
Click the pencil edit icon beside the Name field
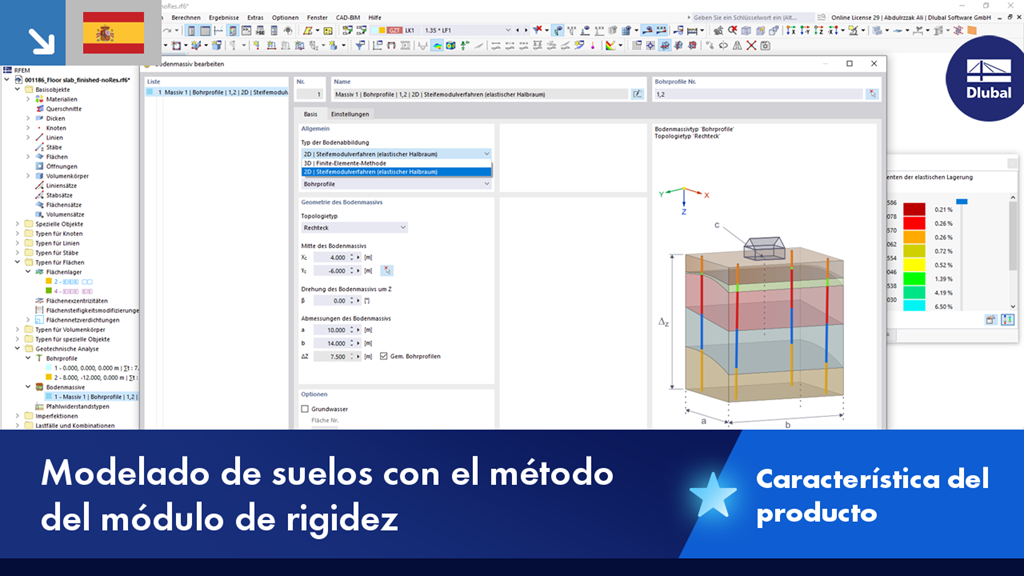click(636, 92)
